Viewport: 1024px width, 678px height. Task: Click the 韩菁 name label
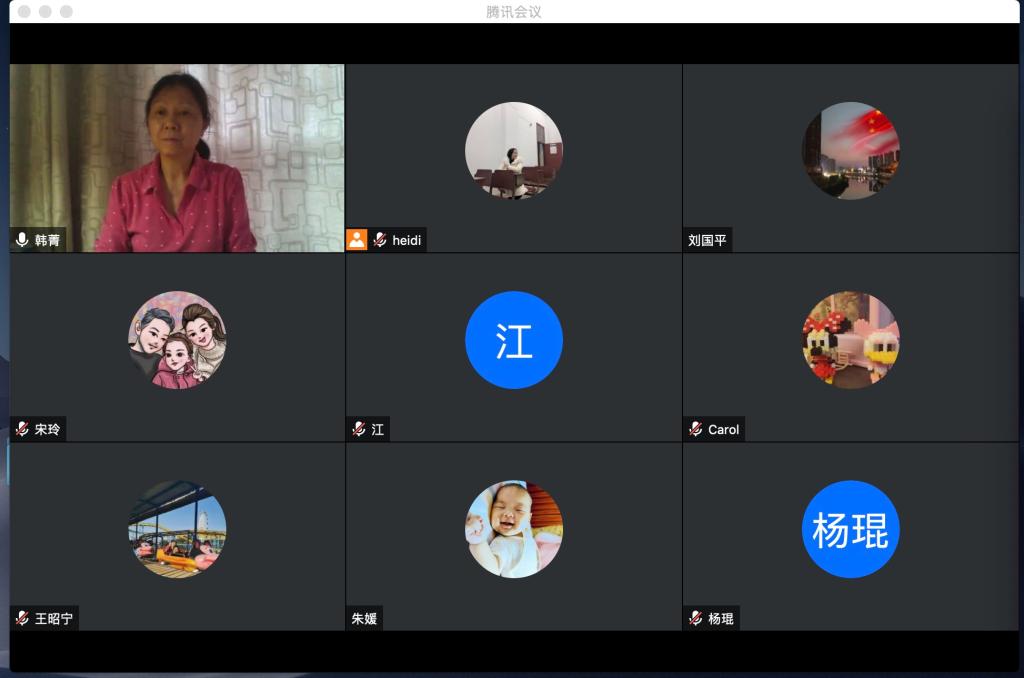point(47,240)
